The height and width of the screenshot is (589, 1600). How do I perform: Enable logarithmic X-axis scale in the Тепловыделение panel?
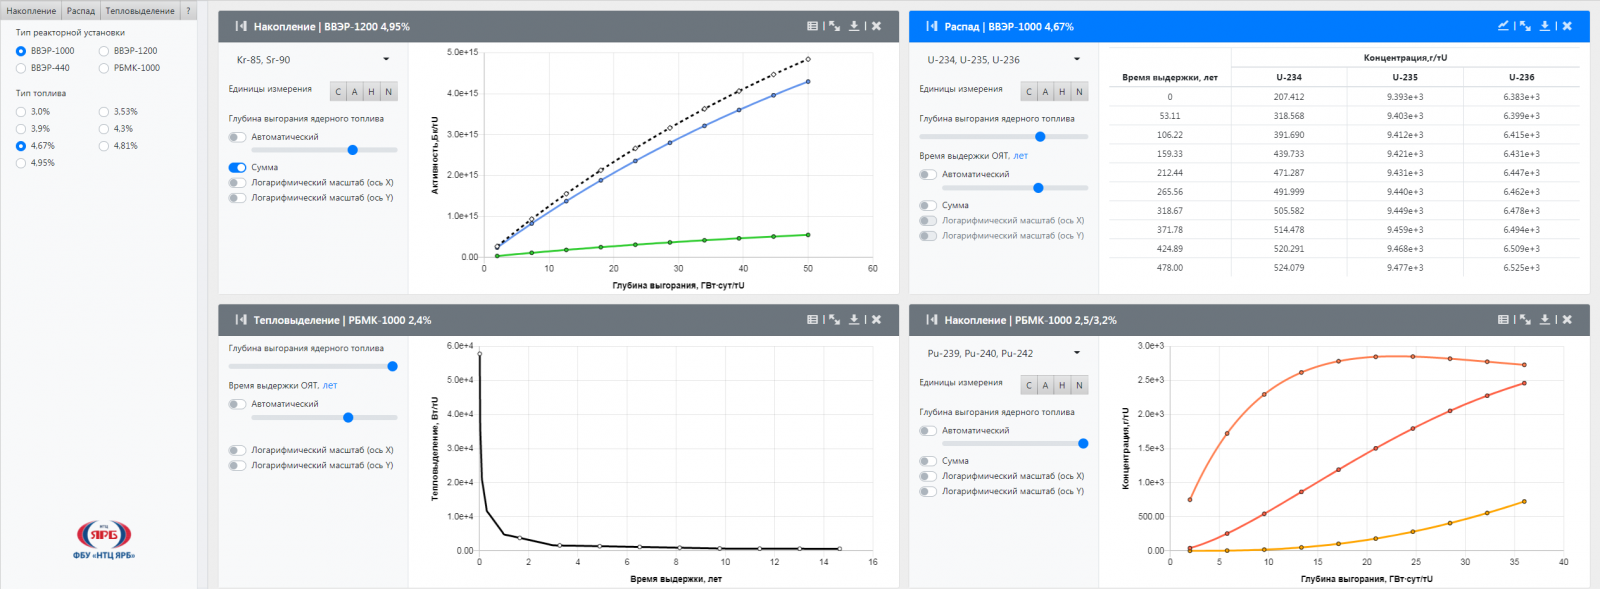237,450
